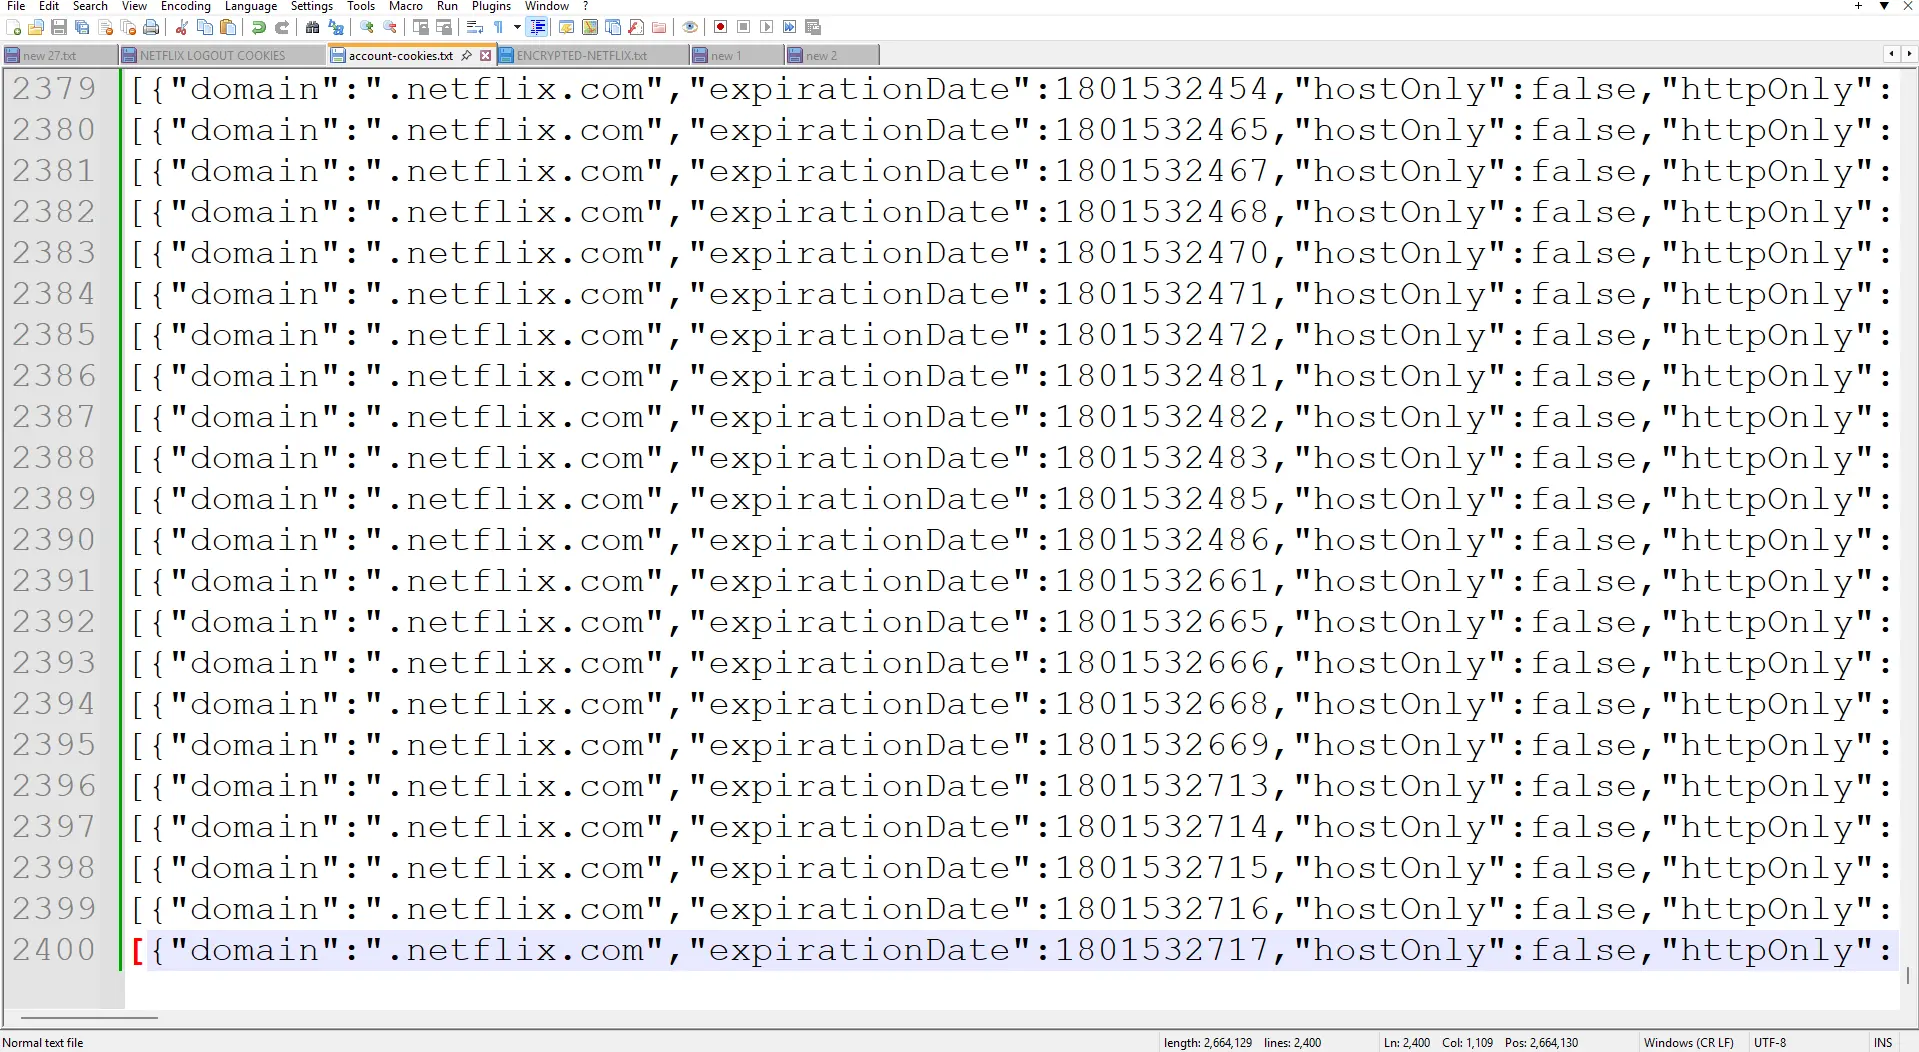Start recording a macro

tap(720, 27)
